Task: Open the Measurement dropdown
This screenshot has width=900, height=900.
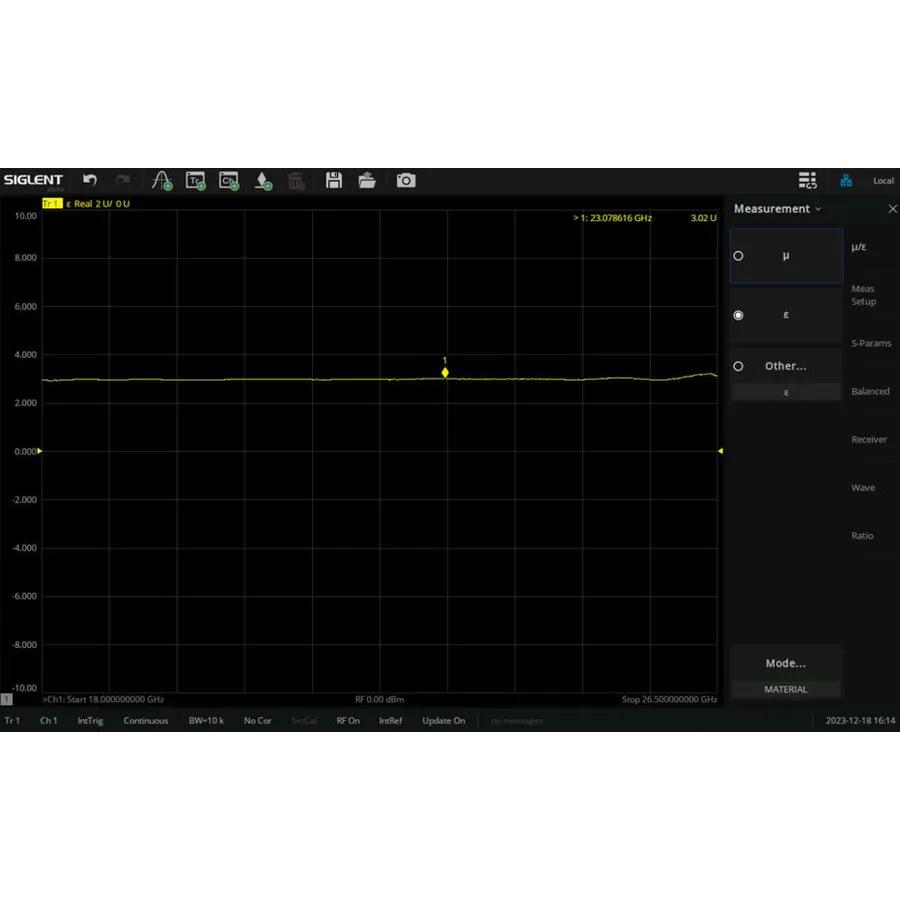Action: [778, 208]
